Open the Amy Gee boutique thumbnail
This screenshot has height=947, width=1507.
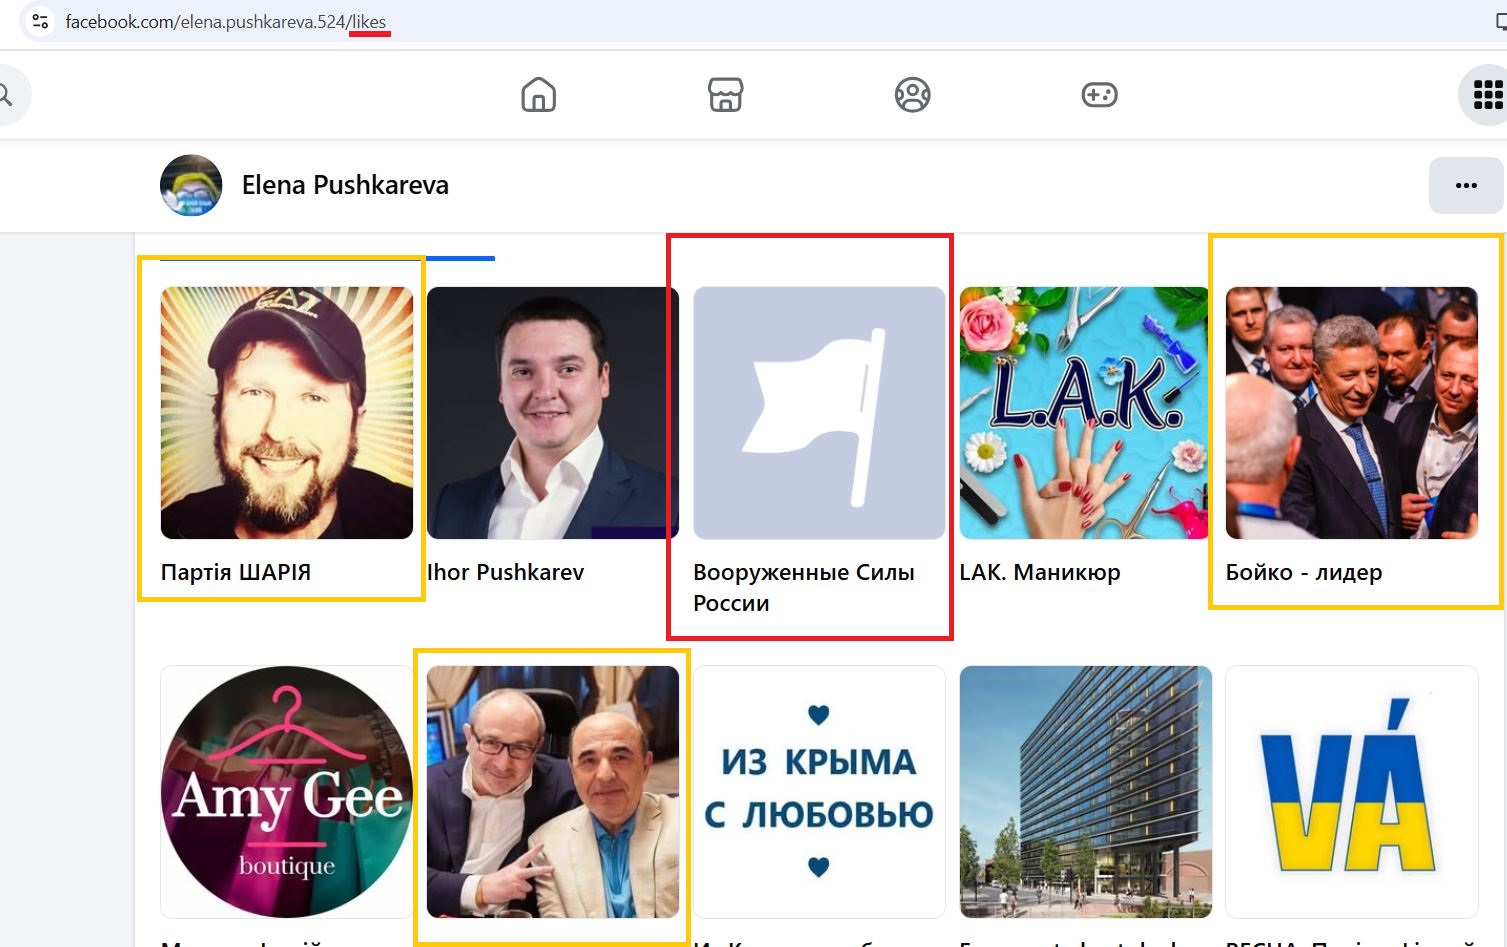(x=287, y=792)
